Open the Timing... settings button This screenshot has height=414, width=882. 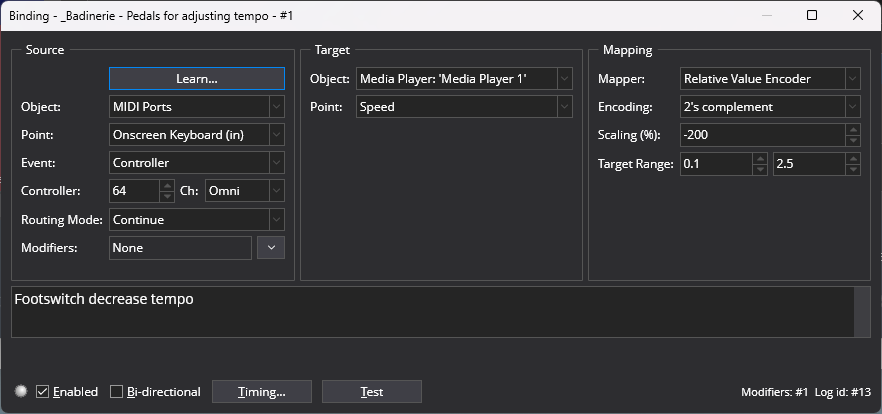(262, 391)
